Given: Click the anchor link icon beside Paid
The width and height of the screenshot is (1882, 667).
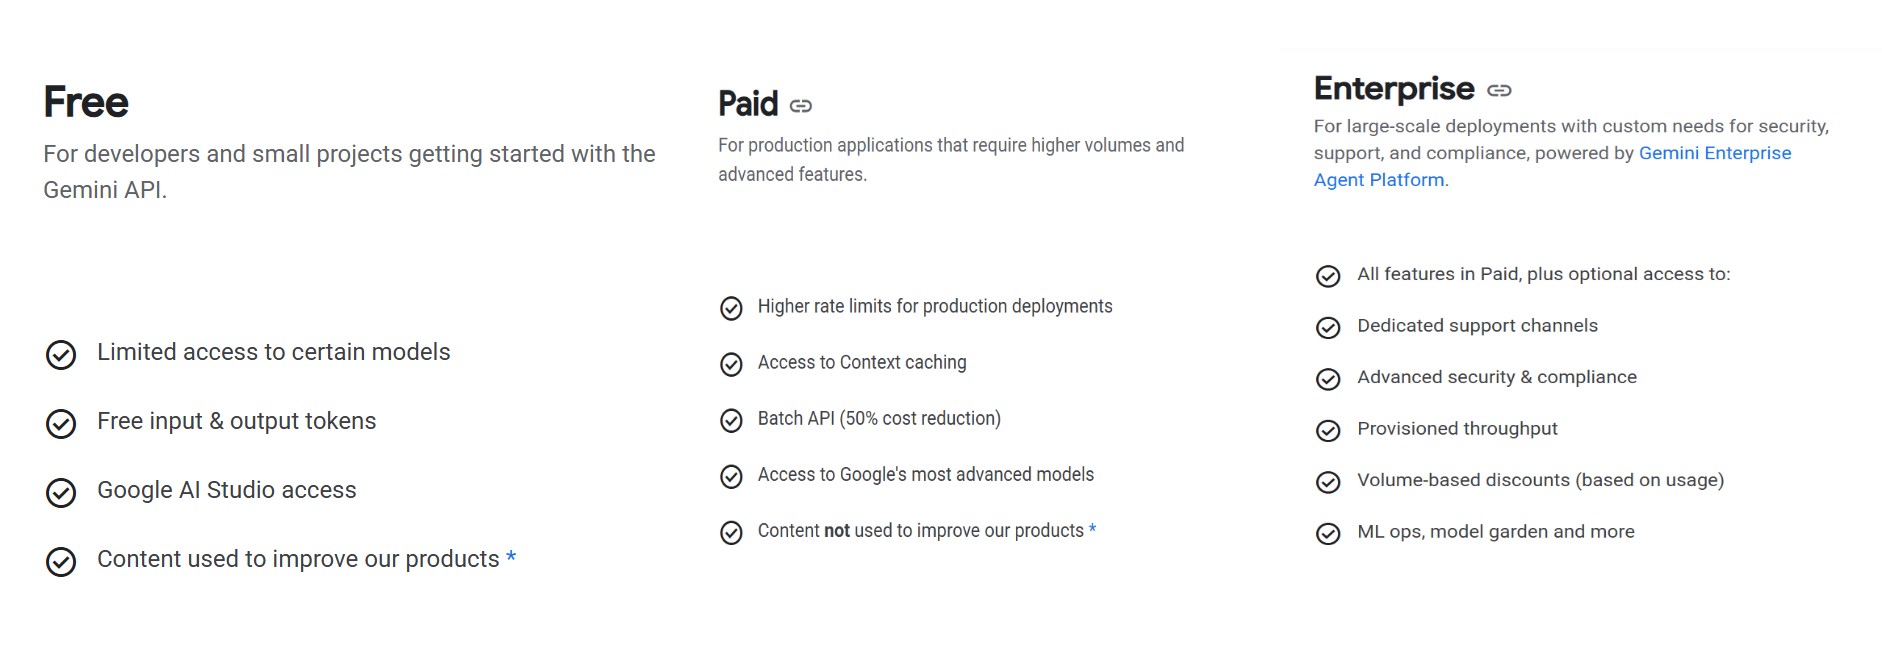Looking at the screenshot, I should (x=801, y=105).
